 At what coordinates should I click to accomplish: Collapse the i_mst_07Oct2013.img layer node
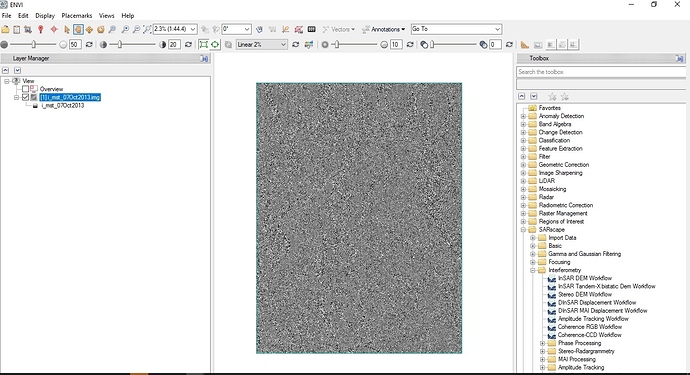(16, 97)
